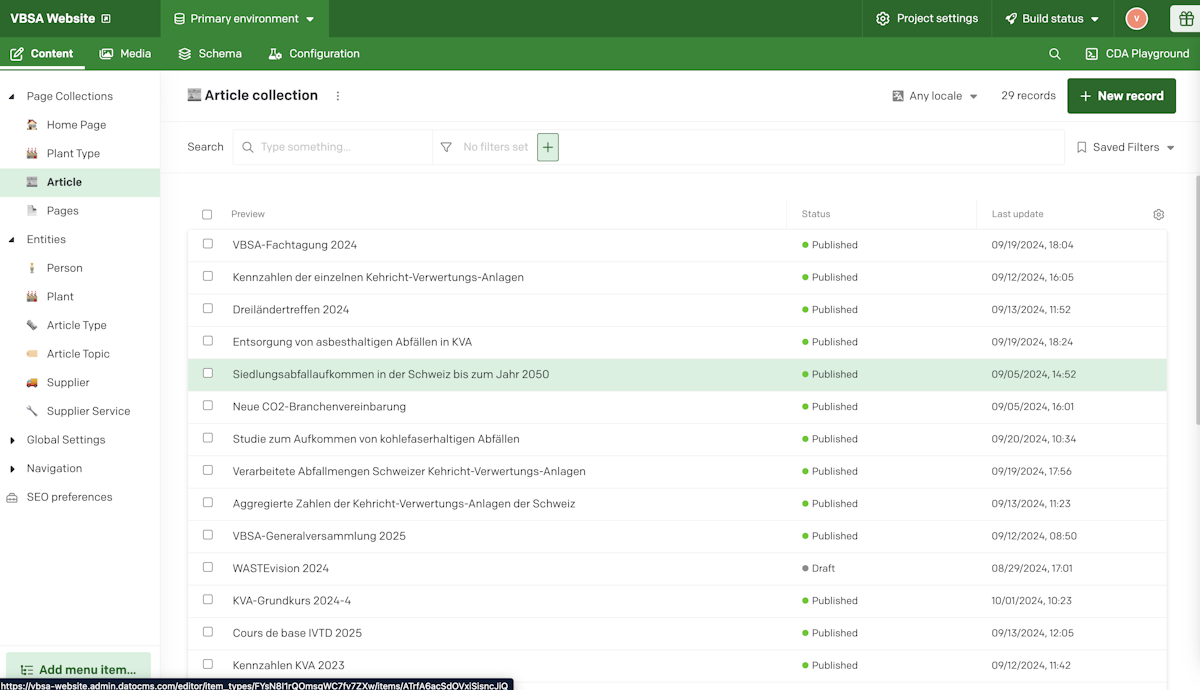Click the CDA Playground terminal icon
This screenshot has width=1200, height=690.
1092,54
